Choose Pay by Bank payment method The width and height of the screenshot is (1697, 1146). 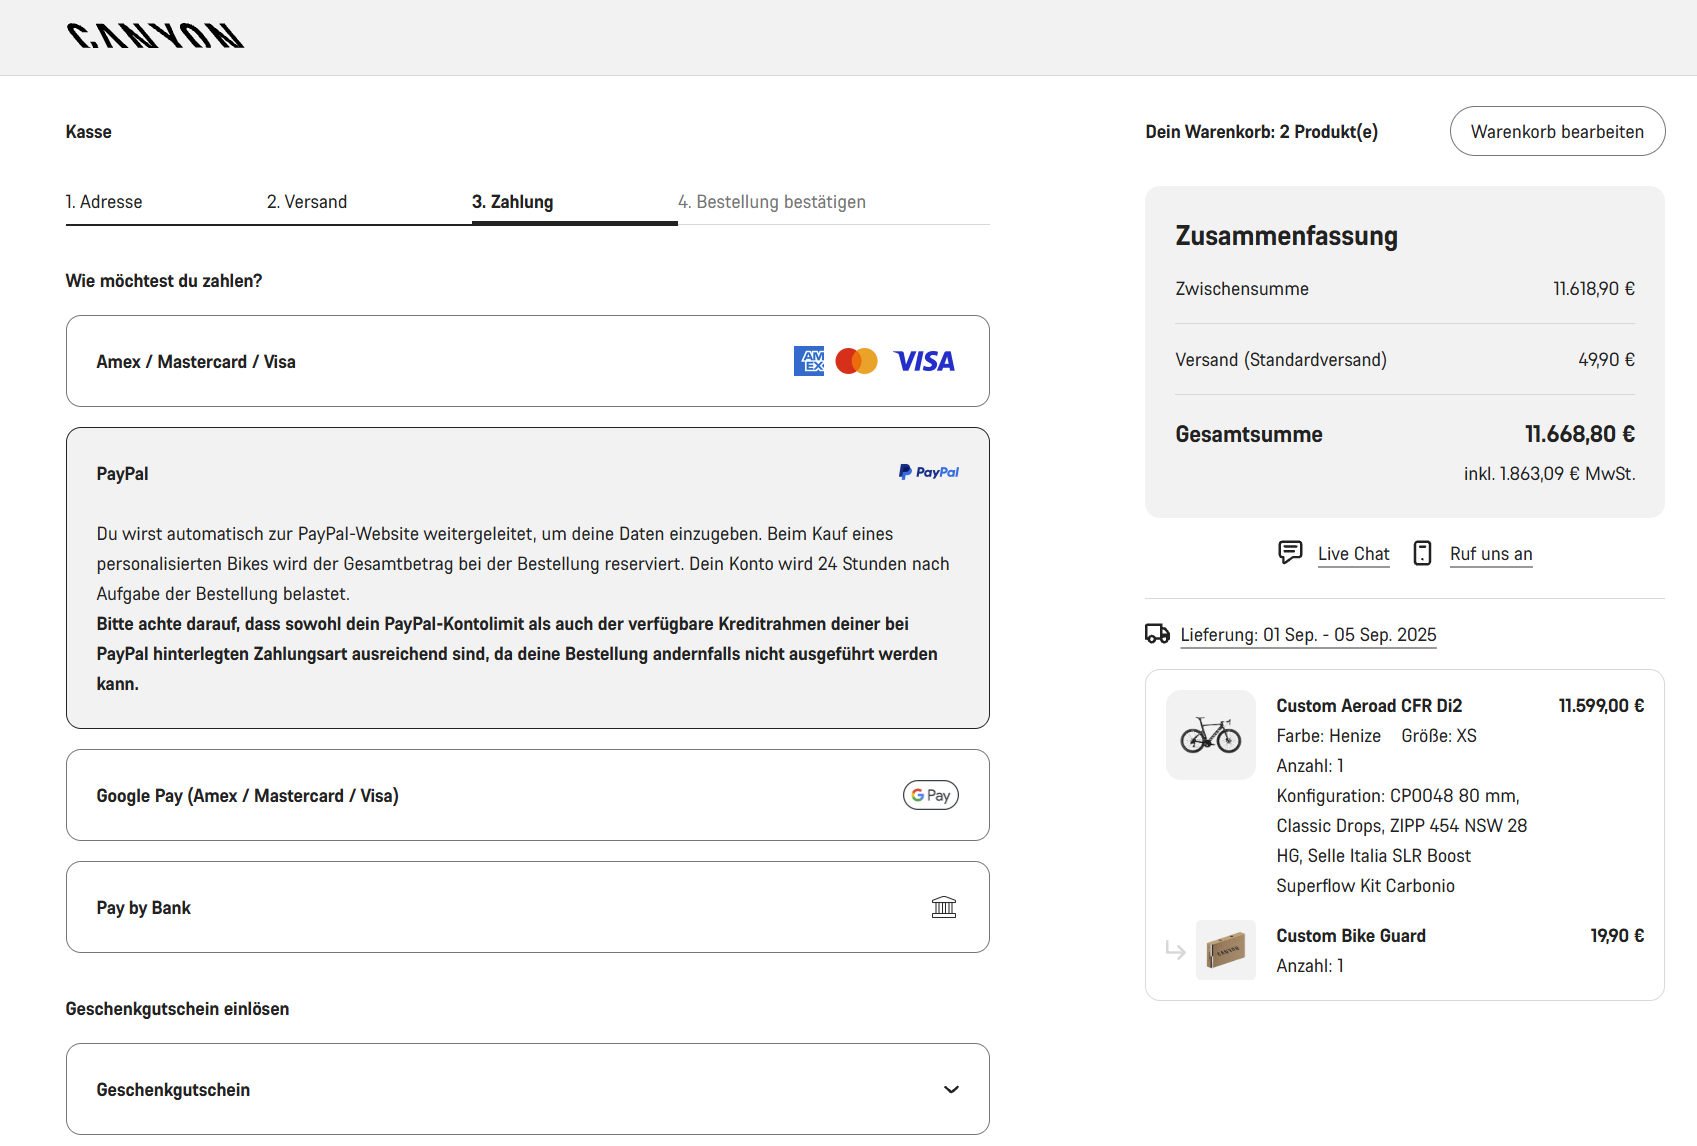tap(400, 907)
